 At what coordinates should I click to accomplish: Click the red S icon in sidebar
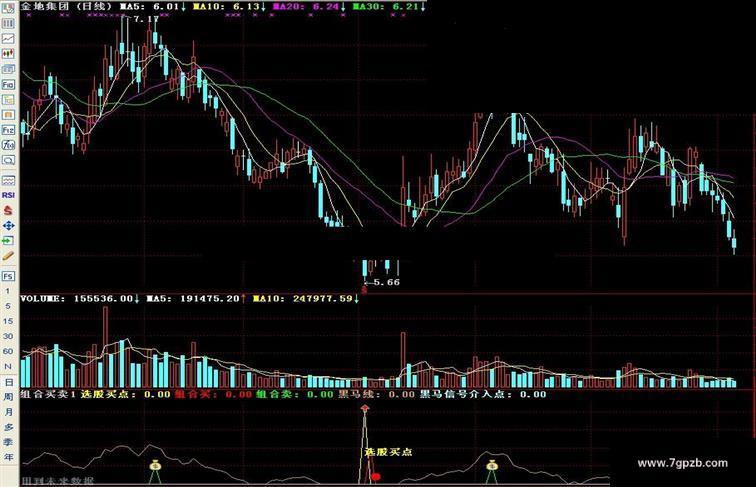tap(8, 210)
